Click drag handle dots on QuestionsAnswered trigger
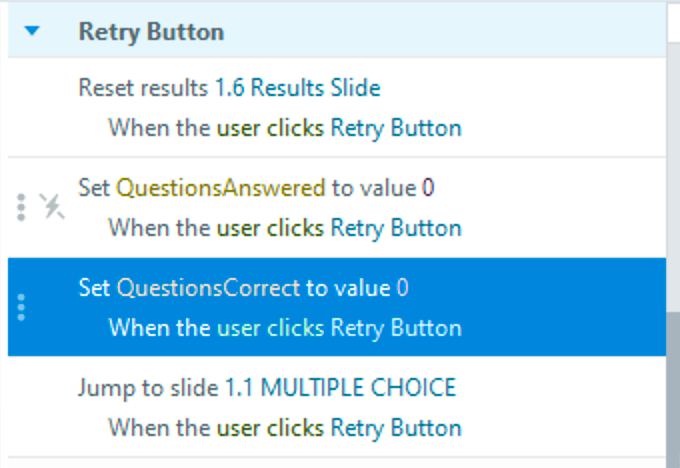Viewport: 680px width, 468px height. [x=22, y=206]
